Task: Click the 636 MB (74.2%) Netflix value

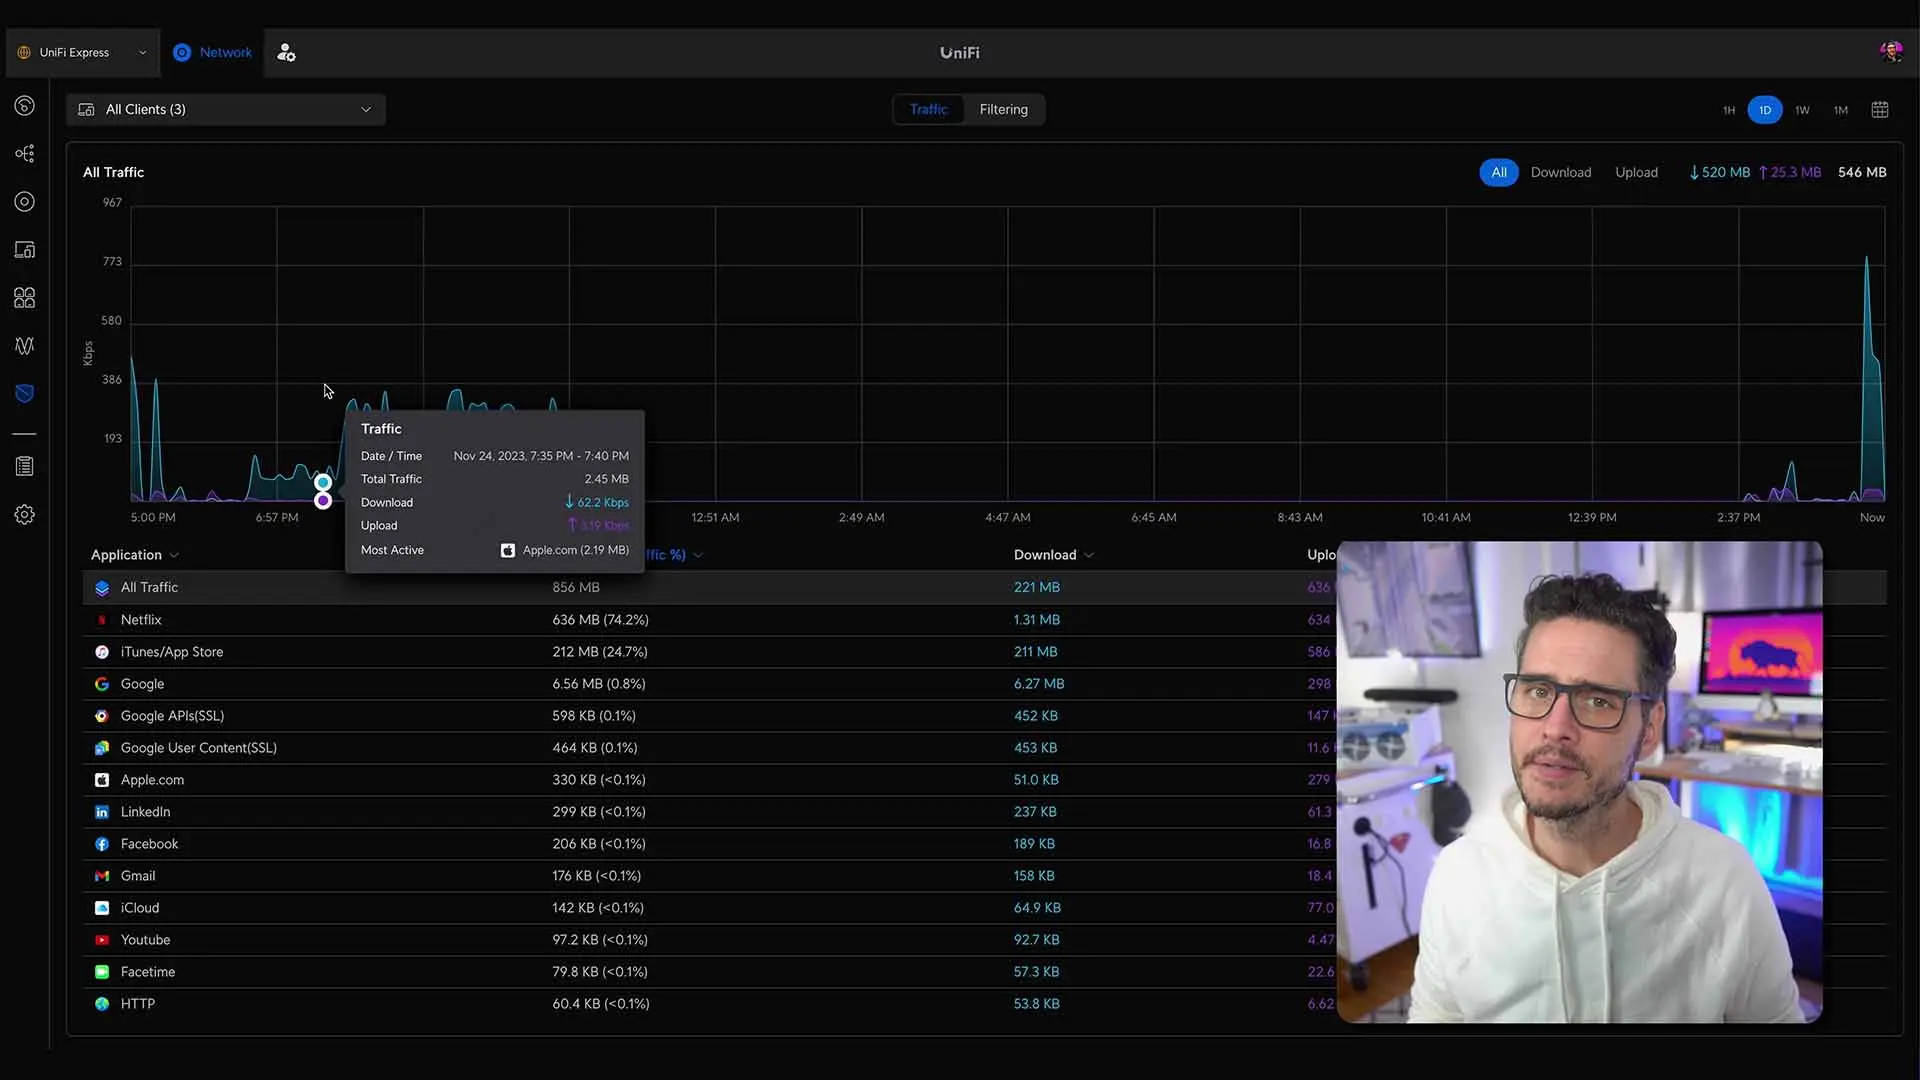Action: click(x=600, y=620)
